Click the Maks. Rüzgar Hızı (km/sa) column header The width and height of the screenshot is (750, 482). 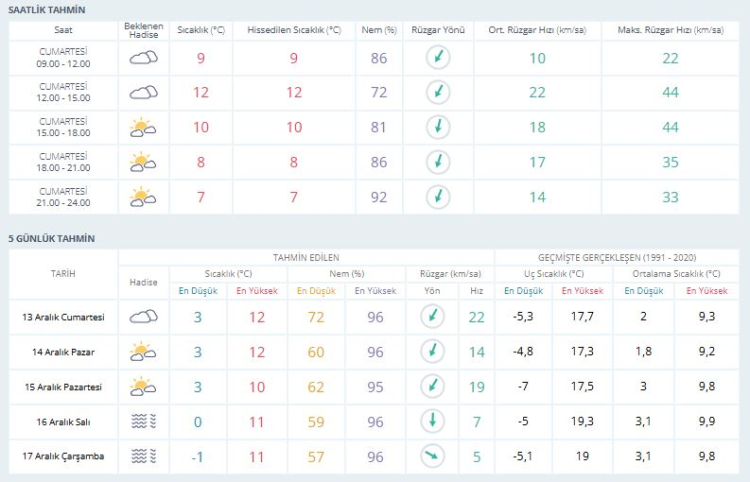670,30
